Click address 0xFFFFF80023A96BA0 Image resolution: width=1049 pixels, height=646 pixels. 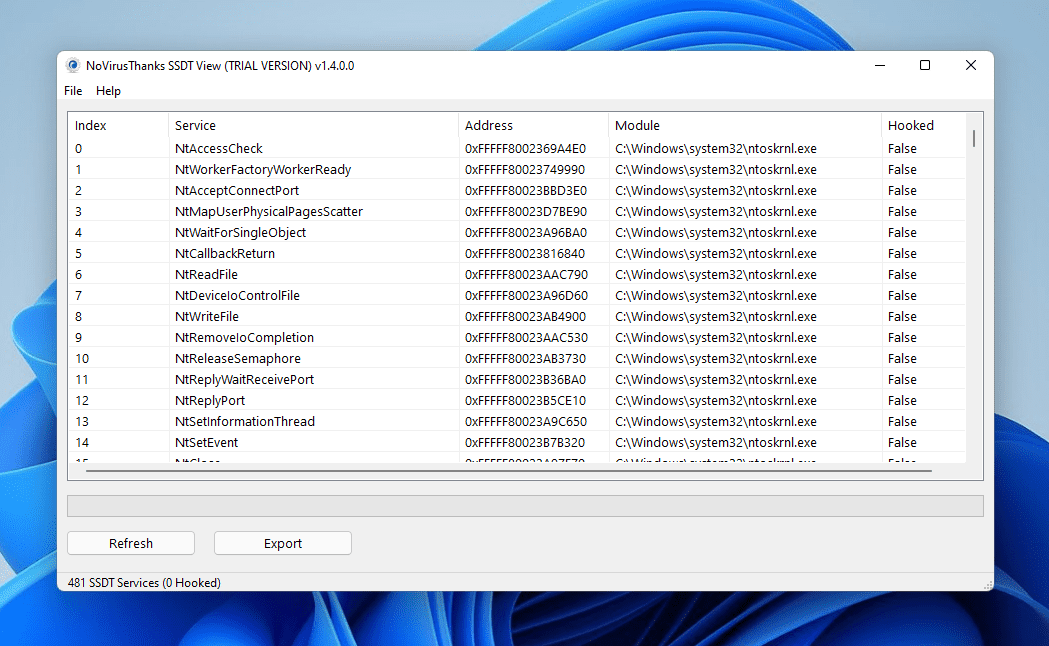coord(525,233)
